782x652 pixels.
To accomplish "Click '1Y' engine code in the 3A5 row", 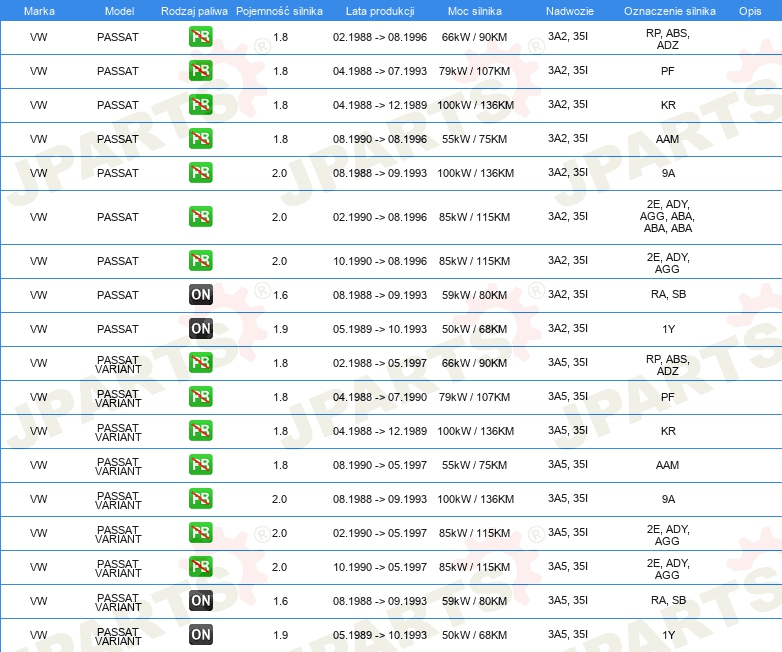I will pos(668,635).
